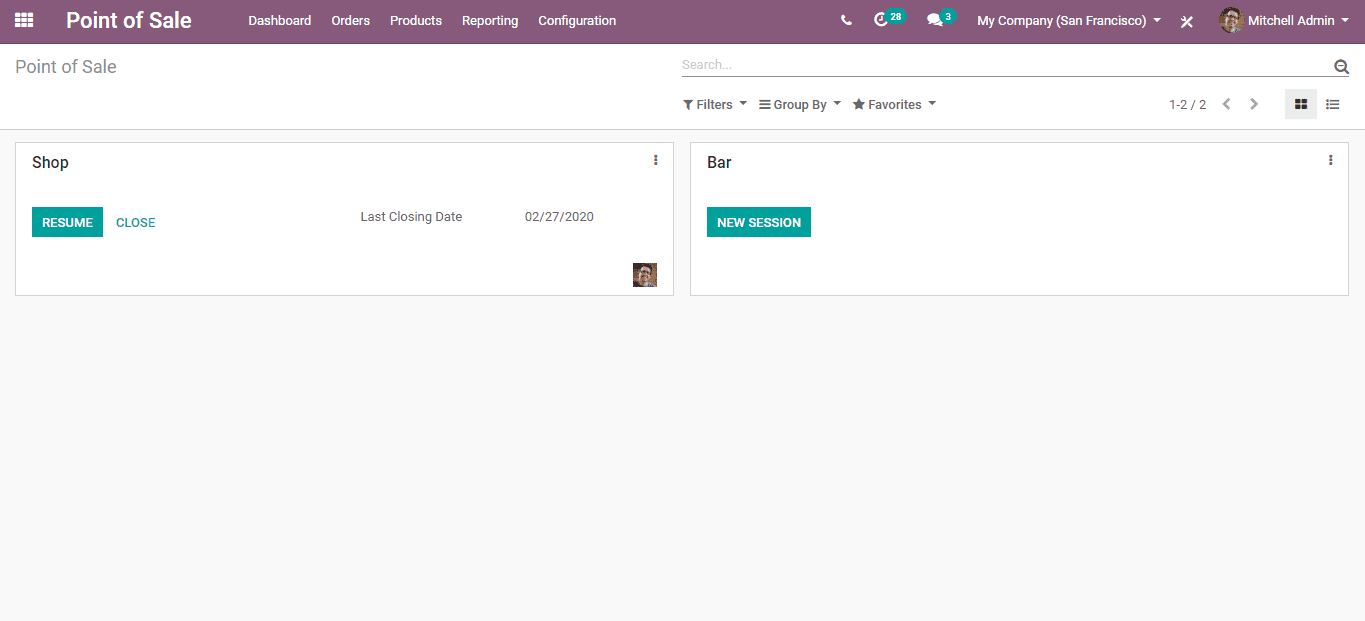Click the 02/27/2020 closing date value

pos(559,216)
